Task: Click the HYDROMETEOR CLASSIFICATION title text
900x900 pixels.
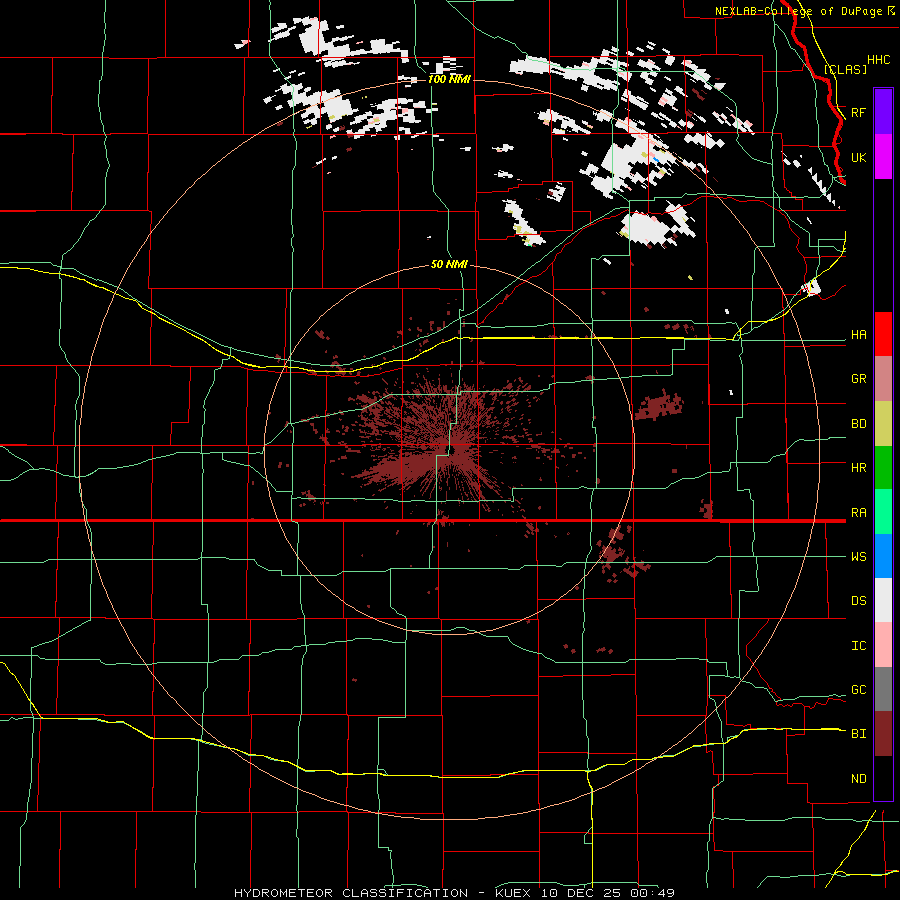Action: 351,893
